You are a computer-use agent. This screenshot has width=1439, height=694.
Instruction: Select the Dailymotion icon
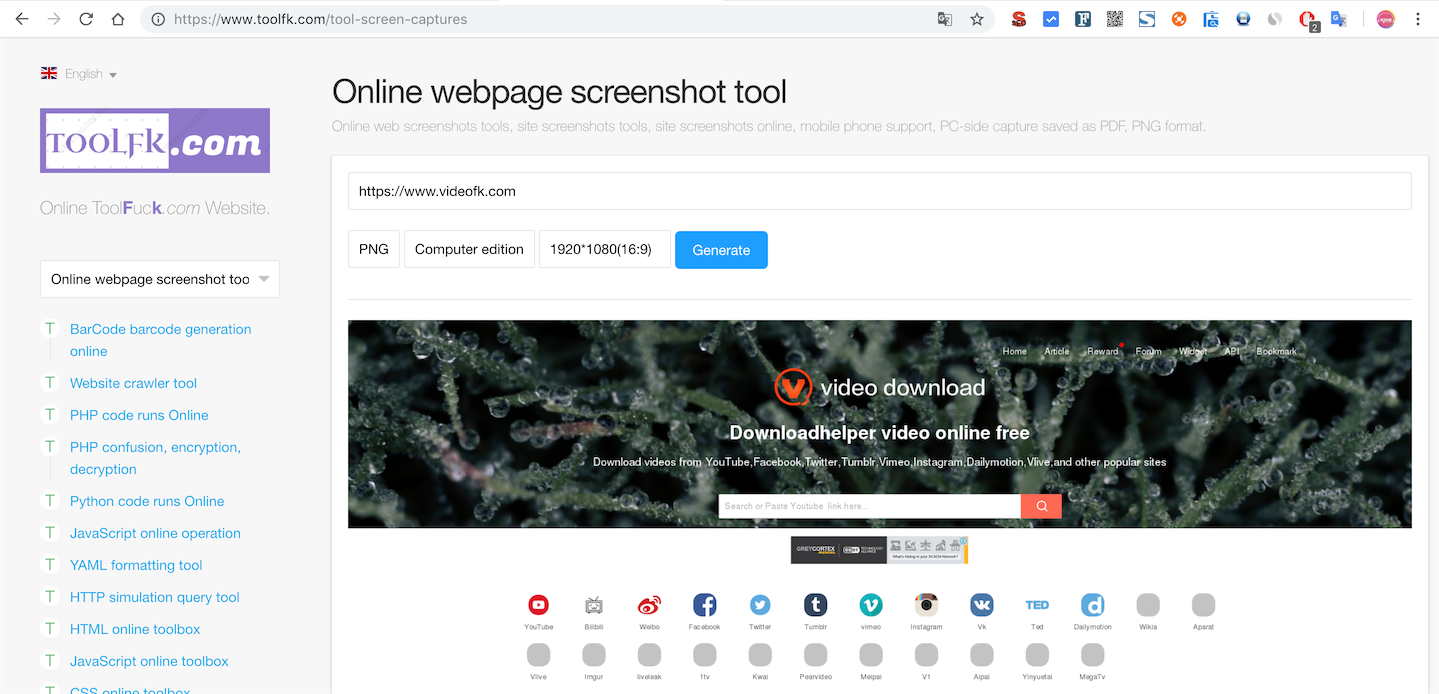click(1092, 605)
